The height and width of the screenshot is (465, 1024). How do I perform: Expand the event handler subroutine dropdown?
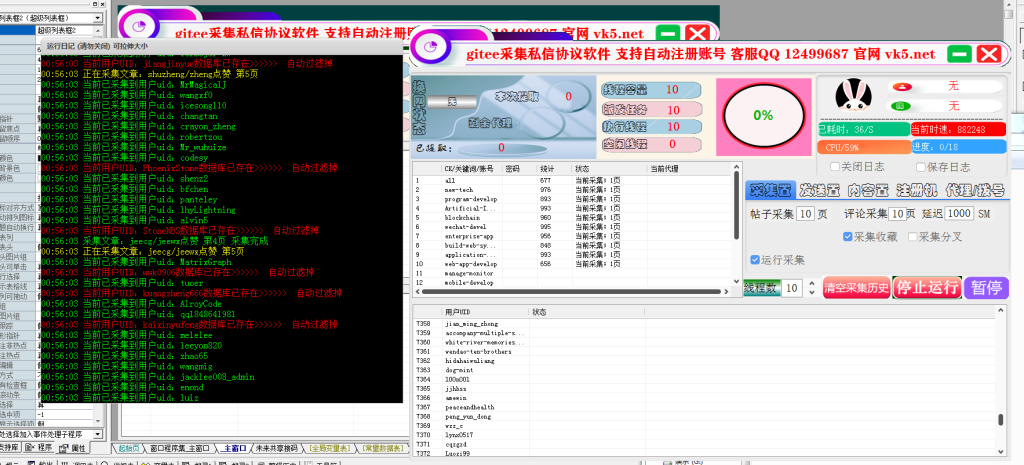click(x=96, y=435)
